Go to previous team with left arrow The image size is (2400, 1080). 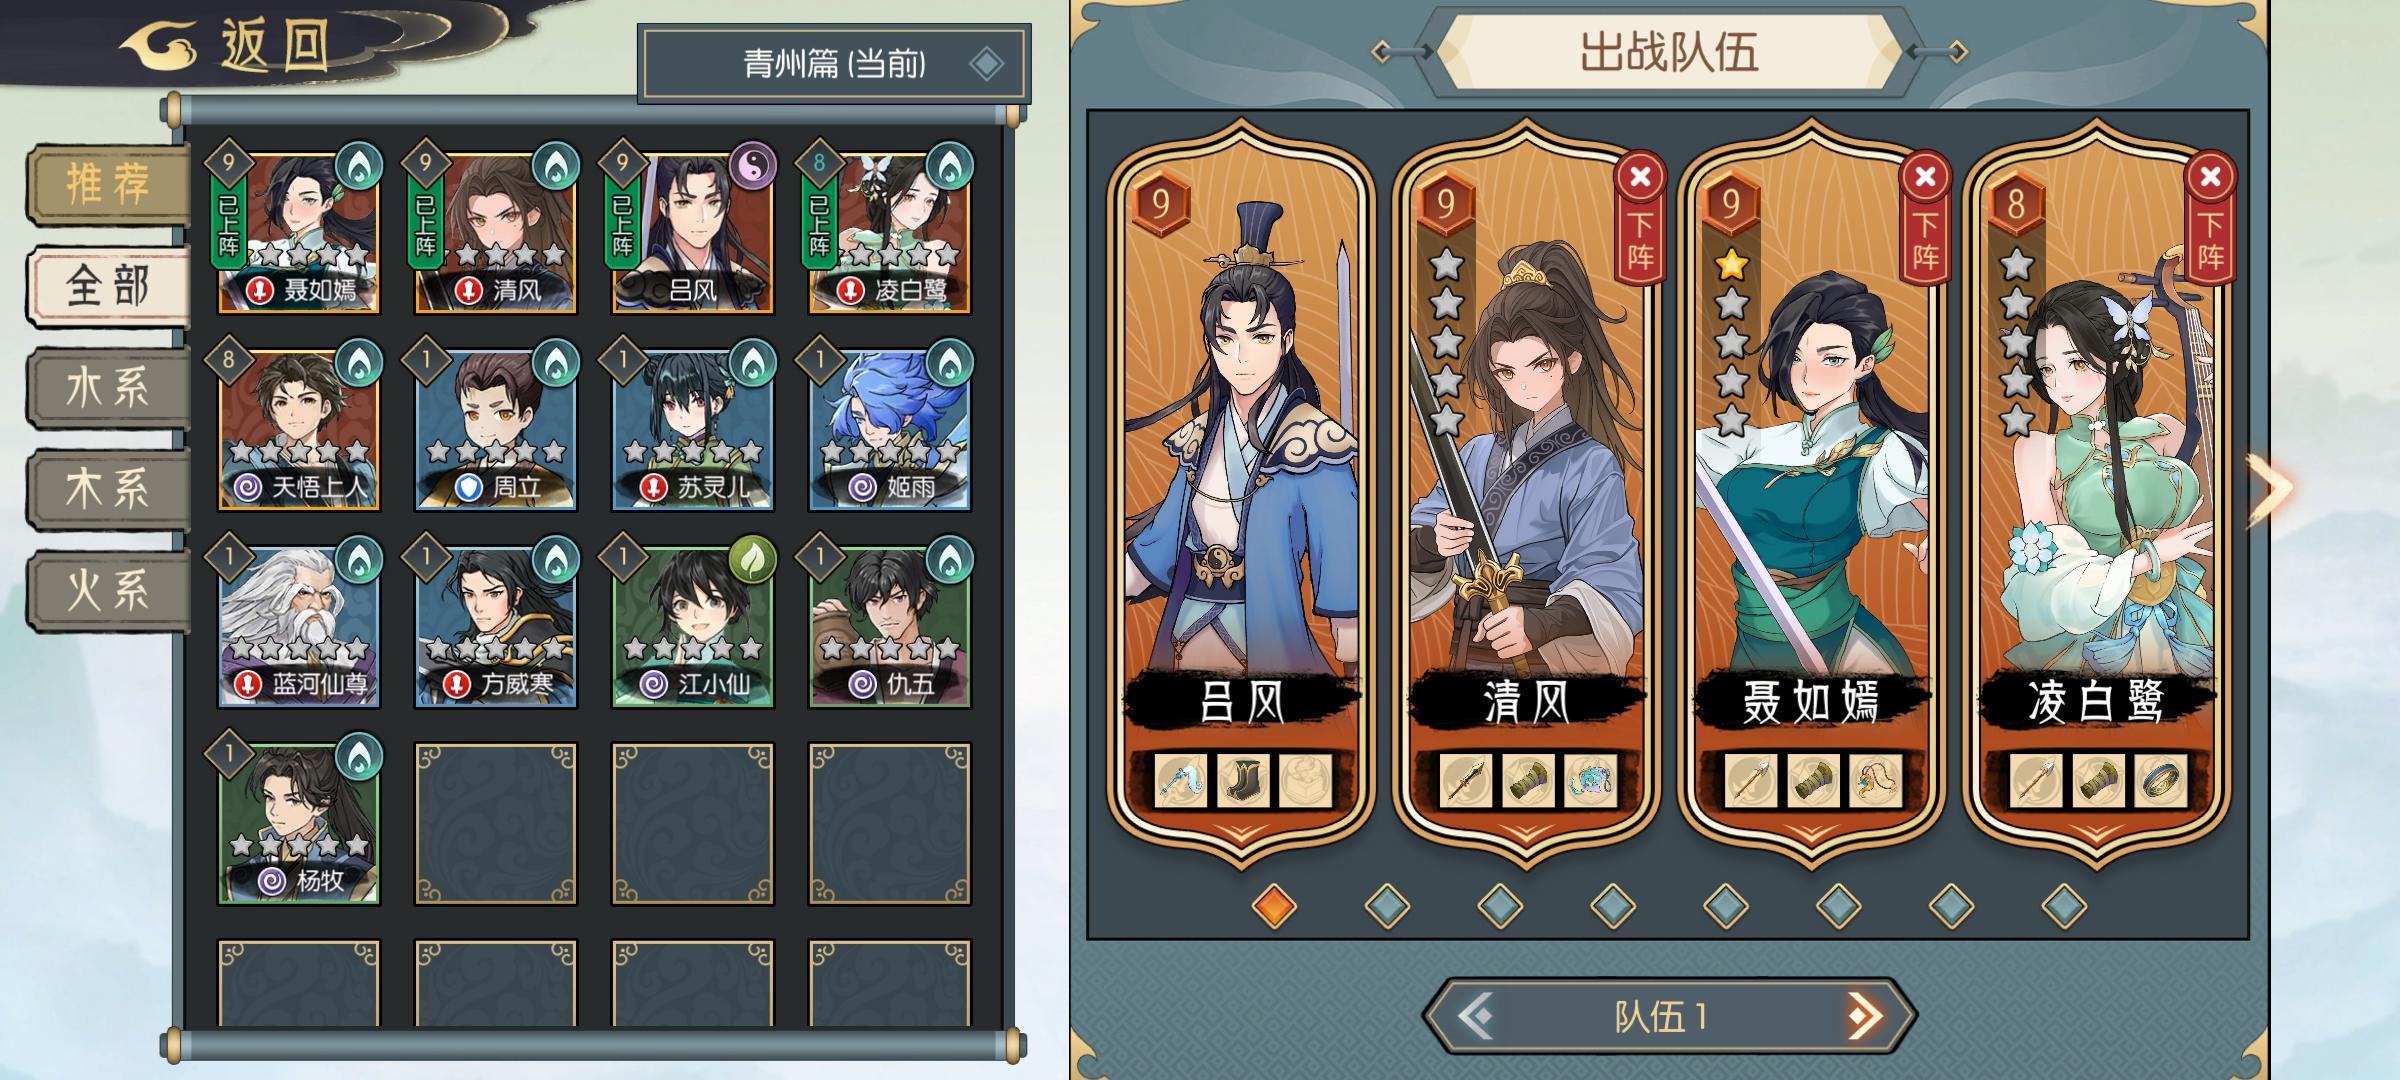coord(1476,1017)
